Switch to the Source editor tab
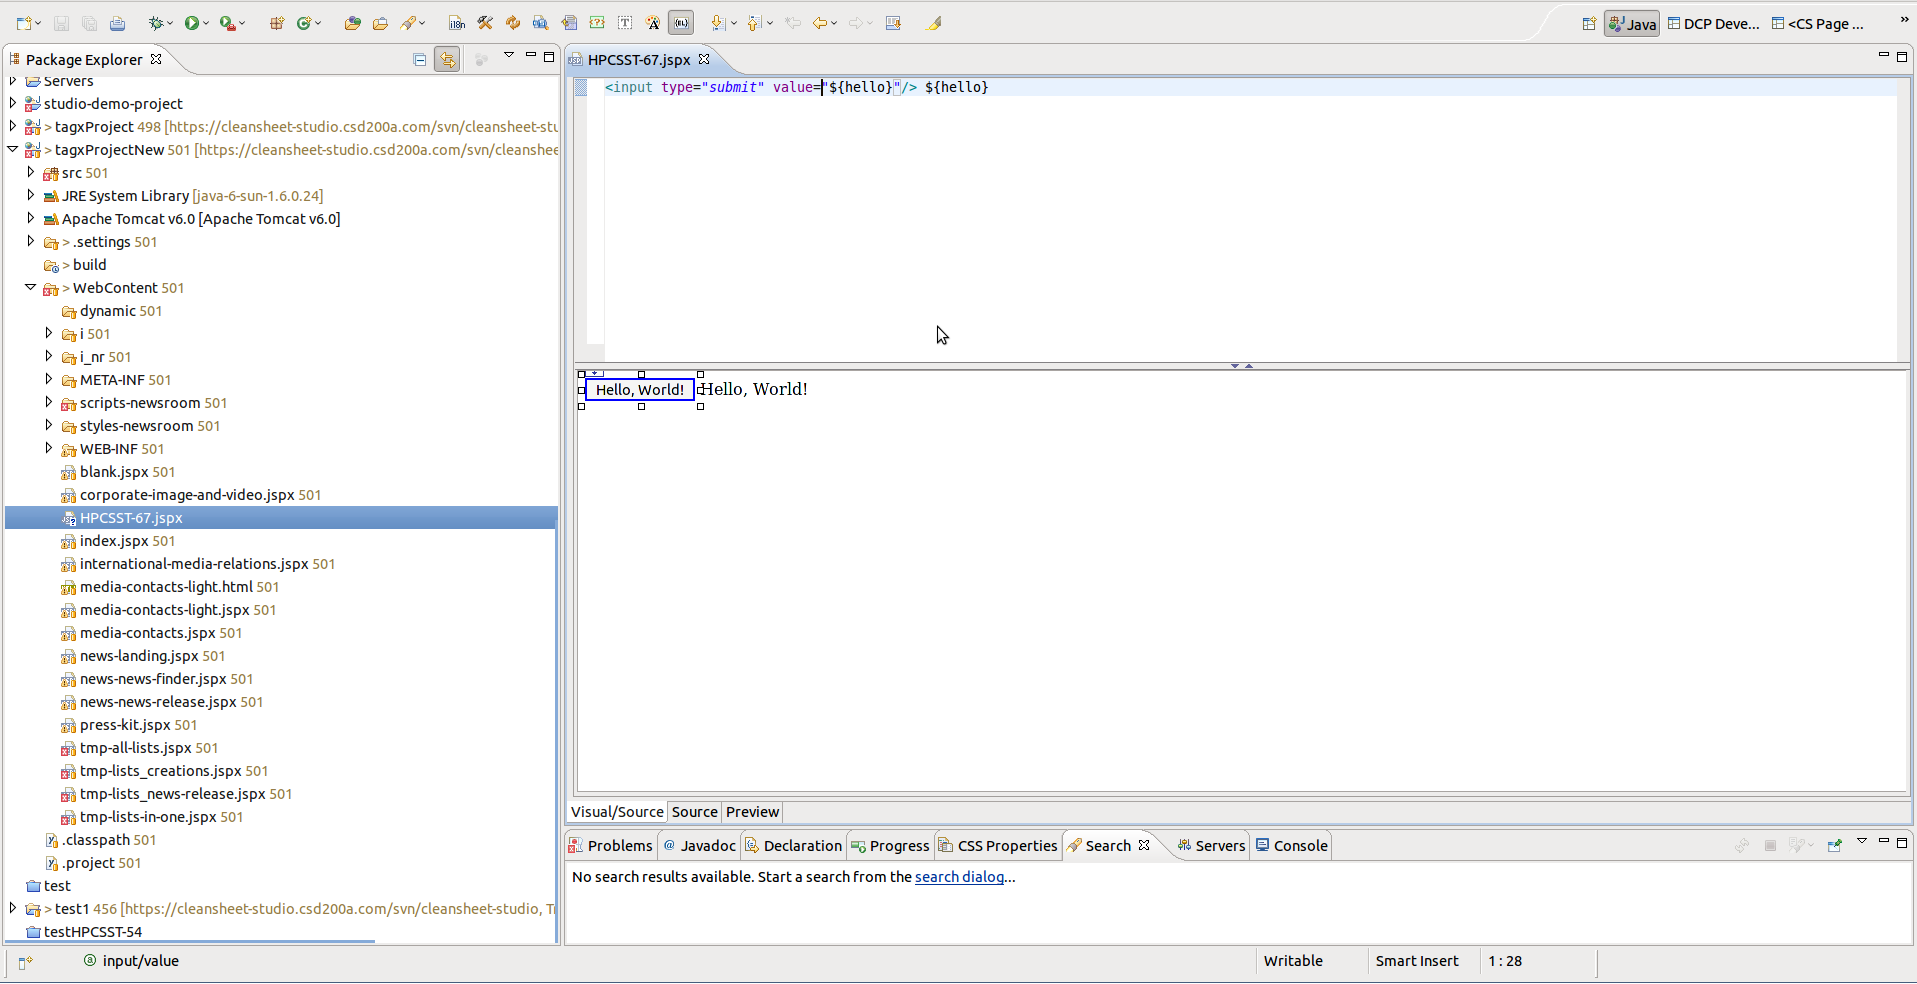 click(x=694, y=812)
